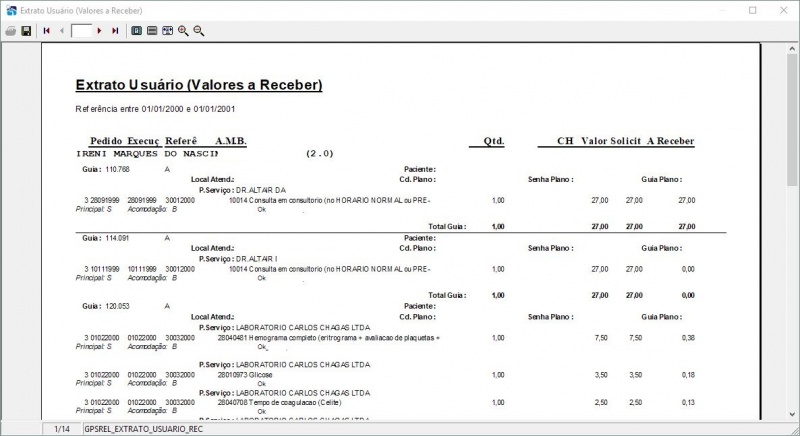
Task: Click the A Receber column header
Action: (x=670, y=141)
